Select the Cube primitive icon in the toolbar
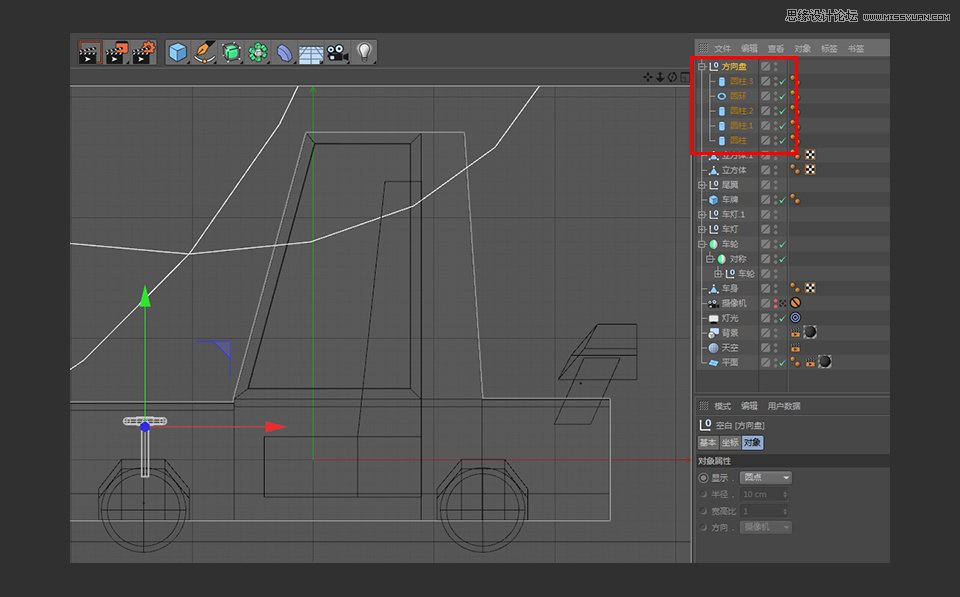The height and width of the screenshot is (597, 960). click(x=178, y=53)
